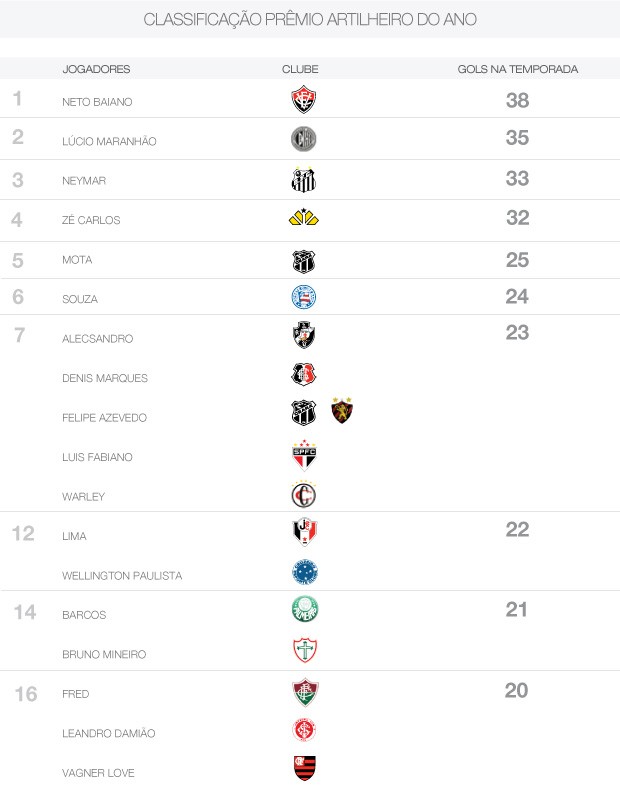The width and height of the screenshot is (620, 797).
Task: Click the Internacional crest beside Leandro Damião
Action: pos(304,730)
